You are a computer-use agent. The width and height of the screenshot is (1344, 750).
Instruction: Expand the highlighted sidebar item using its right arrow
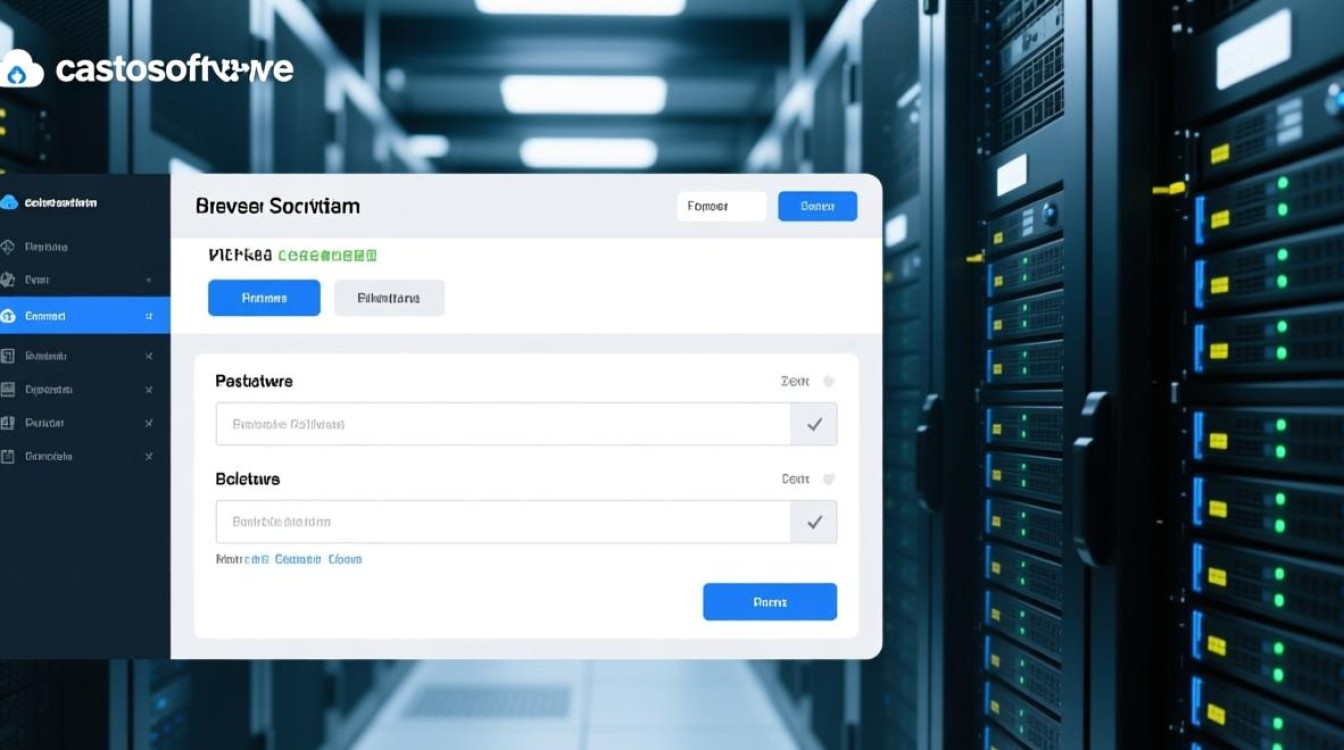coord(148,316)
